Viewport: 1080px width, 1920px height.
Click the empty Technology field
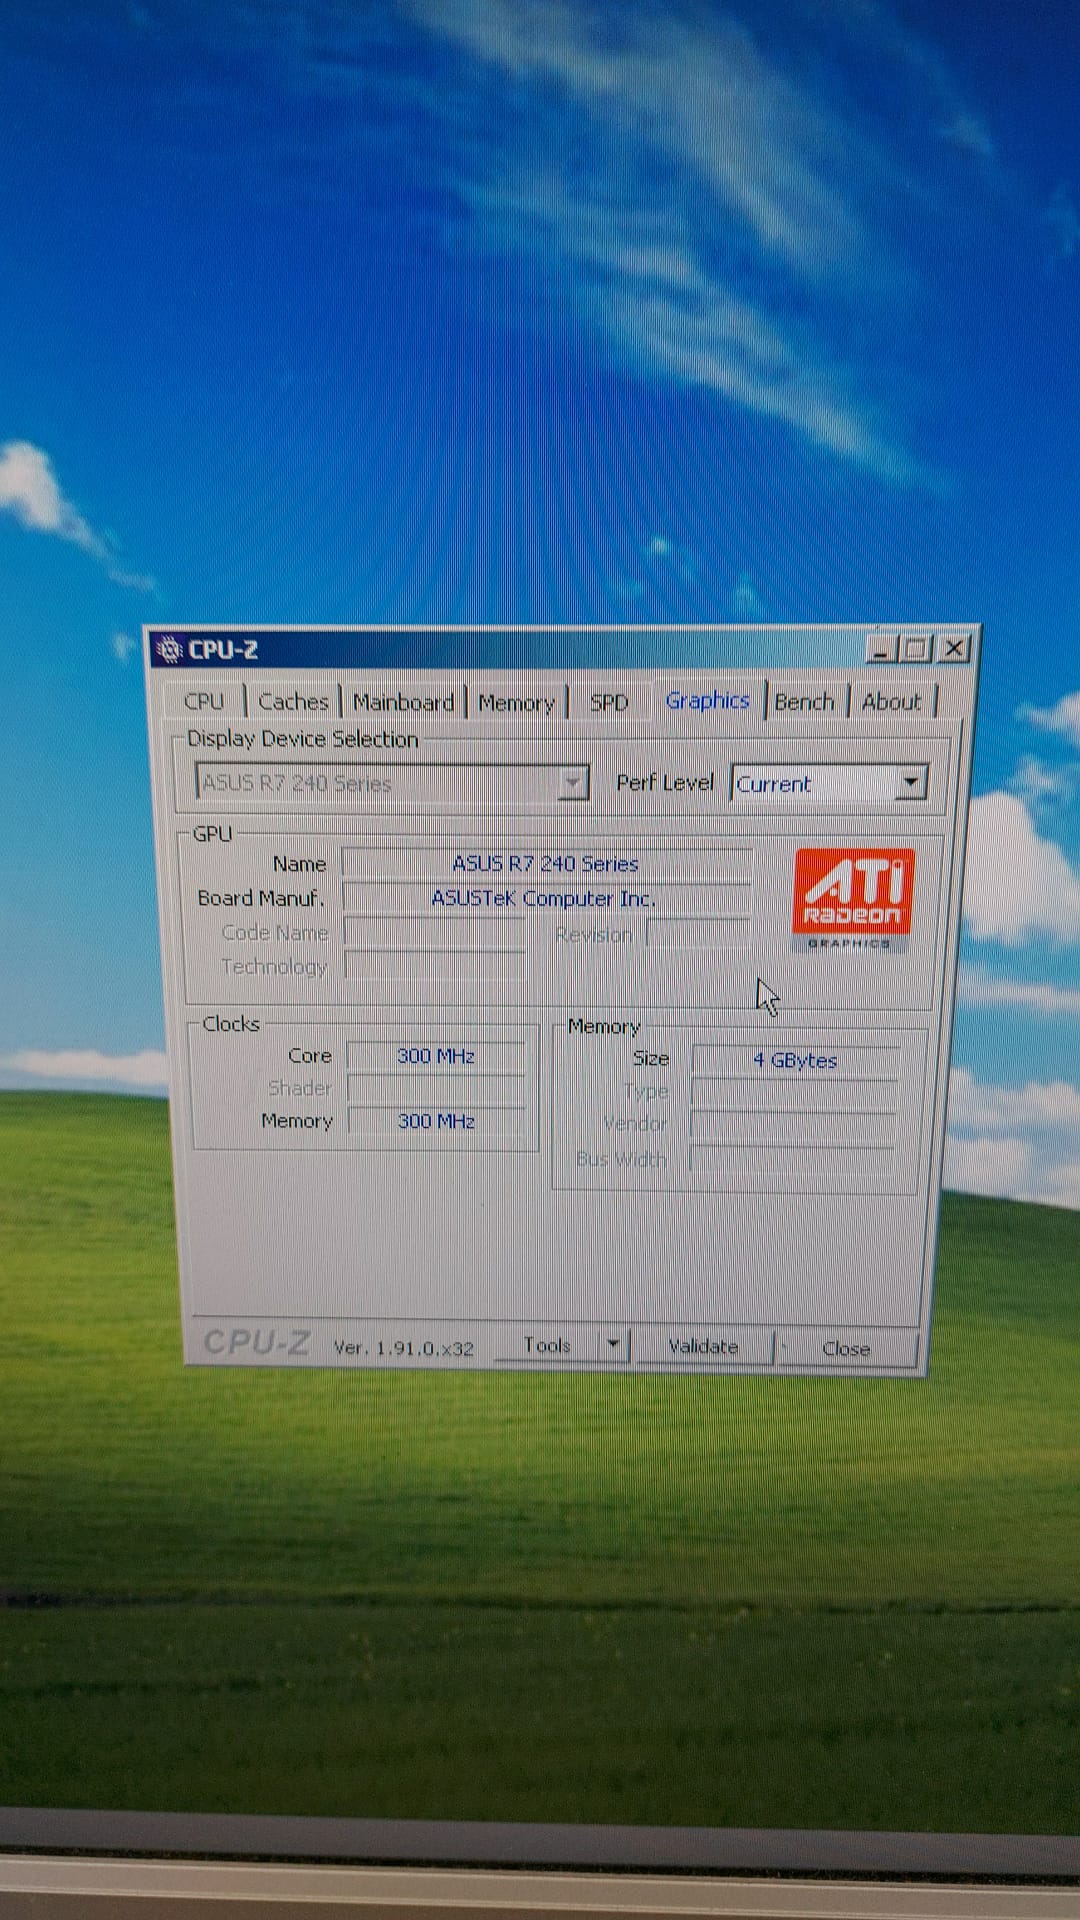[435, 967]
